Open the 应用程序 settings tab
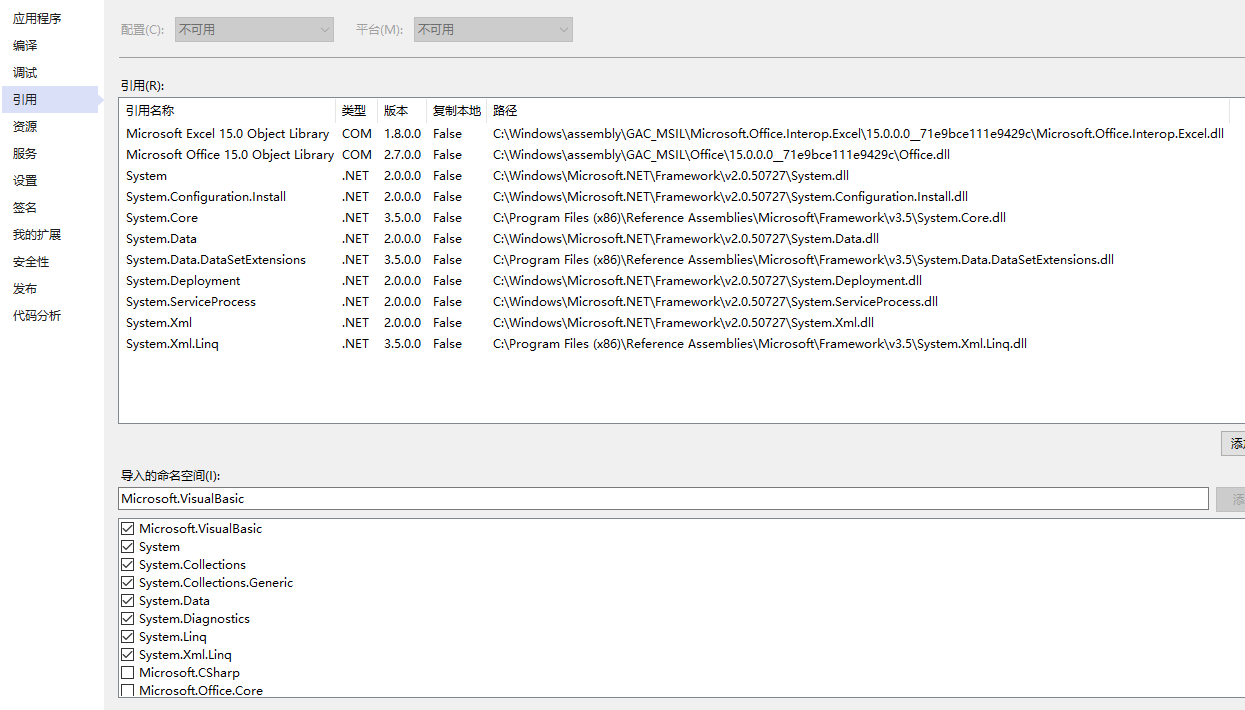 [37, 19]
